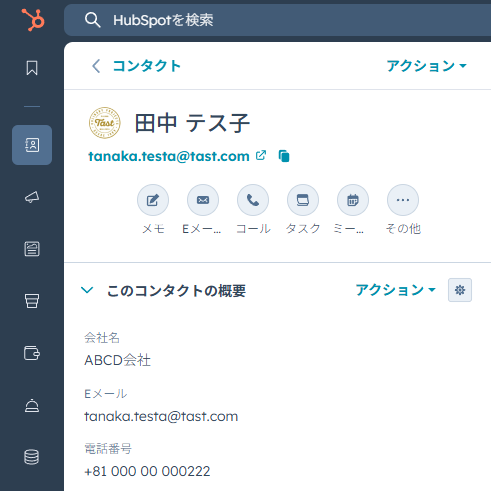Open the Content sidebar icon

32,249
